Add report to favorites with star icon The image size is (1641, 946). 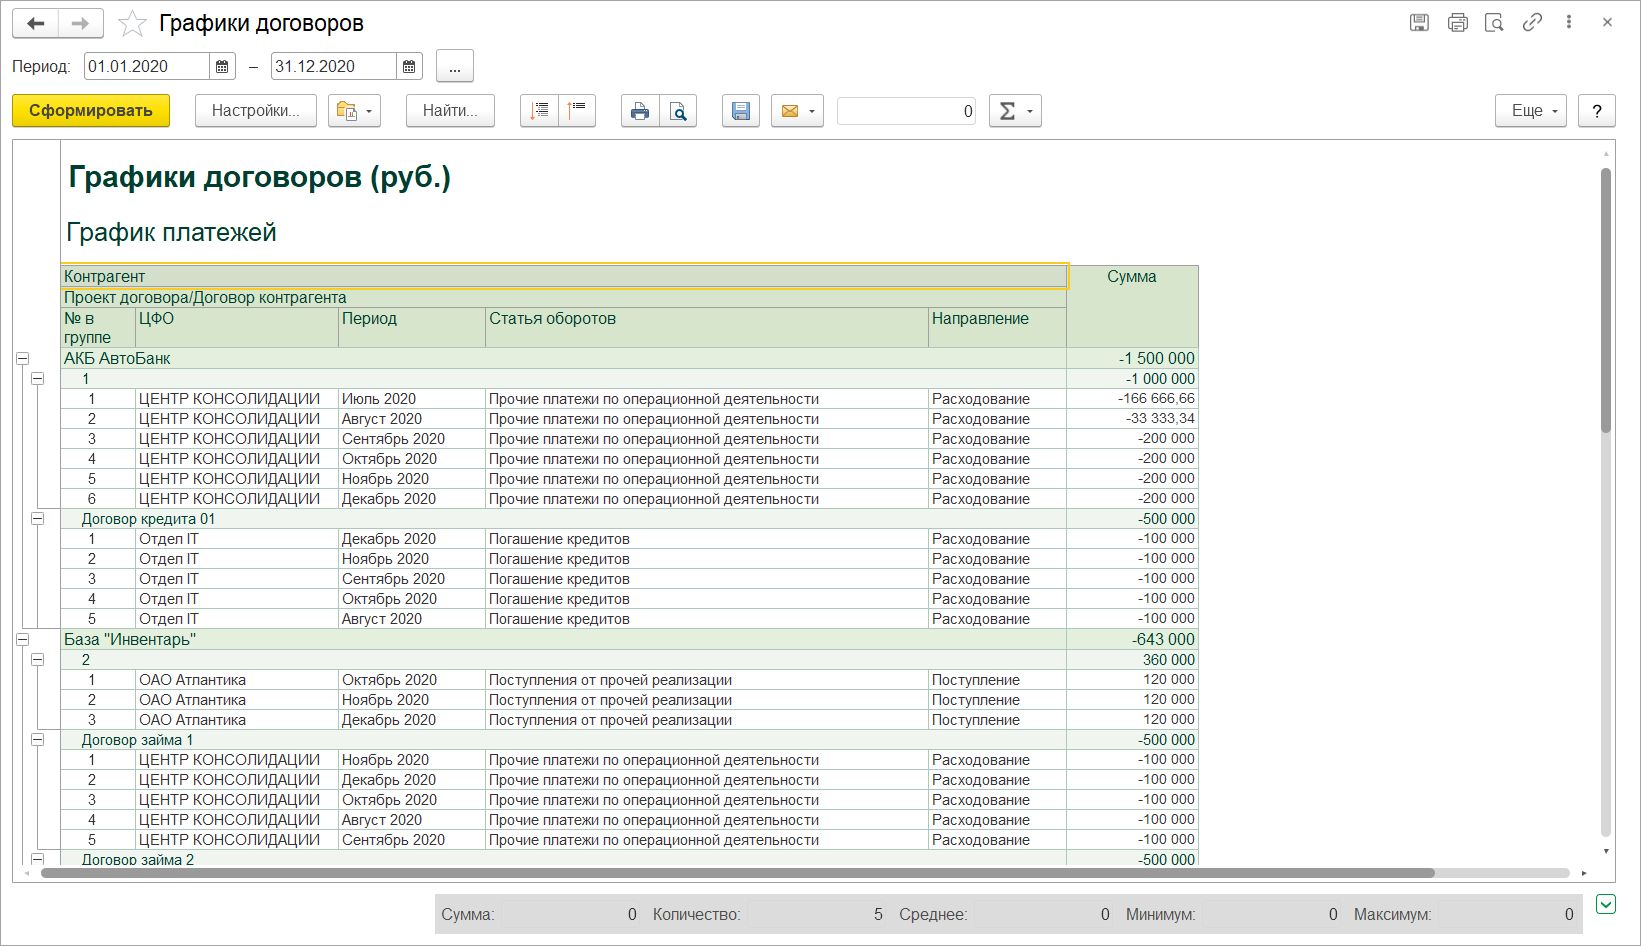pyautogui.click(x=132, y=23)
